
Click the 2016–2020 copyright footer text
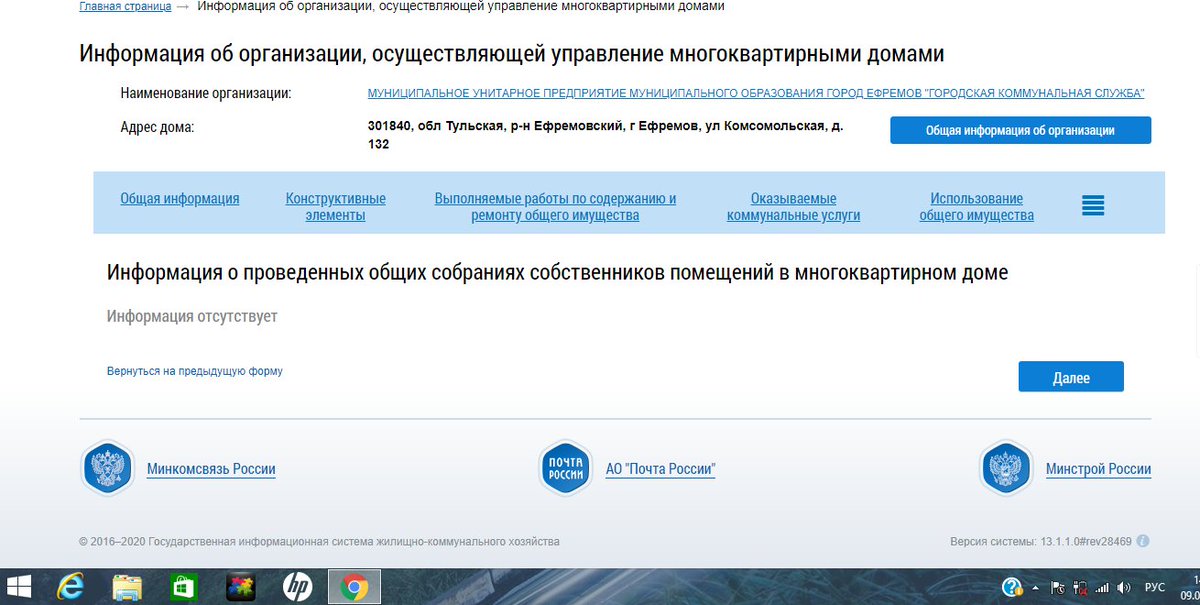[x=319, y=541]
